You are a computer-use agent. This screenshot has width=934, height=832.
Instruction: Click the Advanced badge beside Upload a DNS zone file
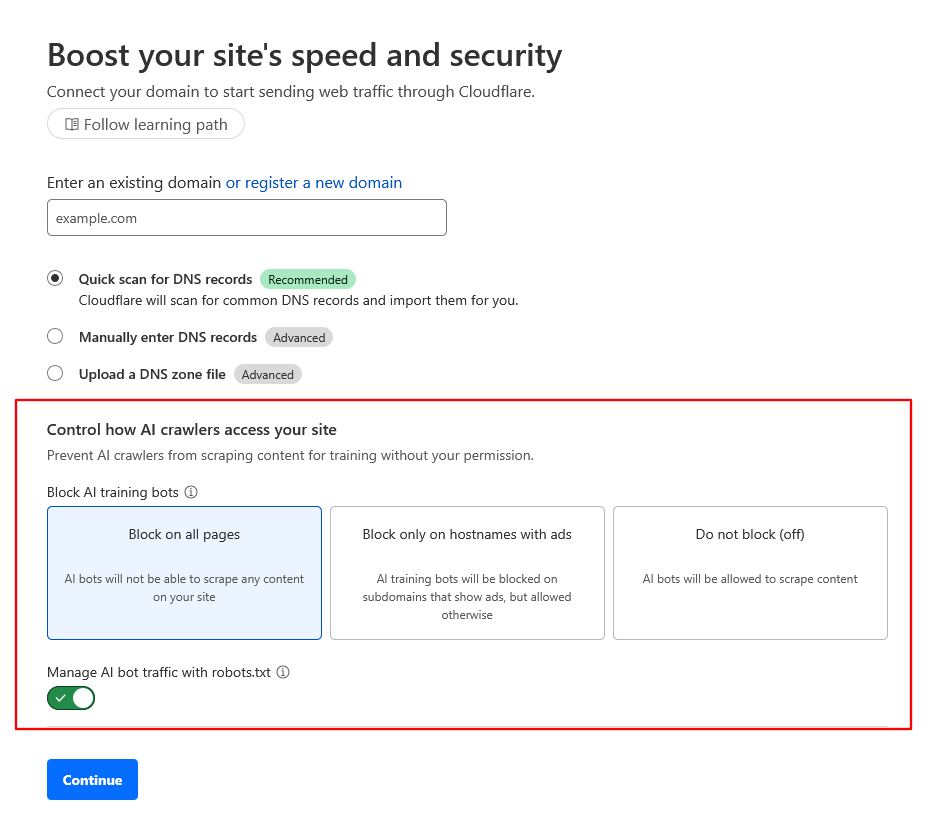[x=267, y=374]
